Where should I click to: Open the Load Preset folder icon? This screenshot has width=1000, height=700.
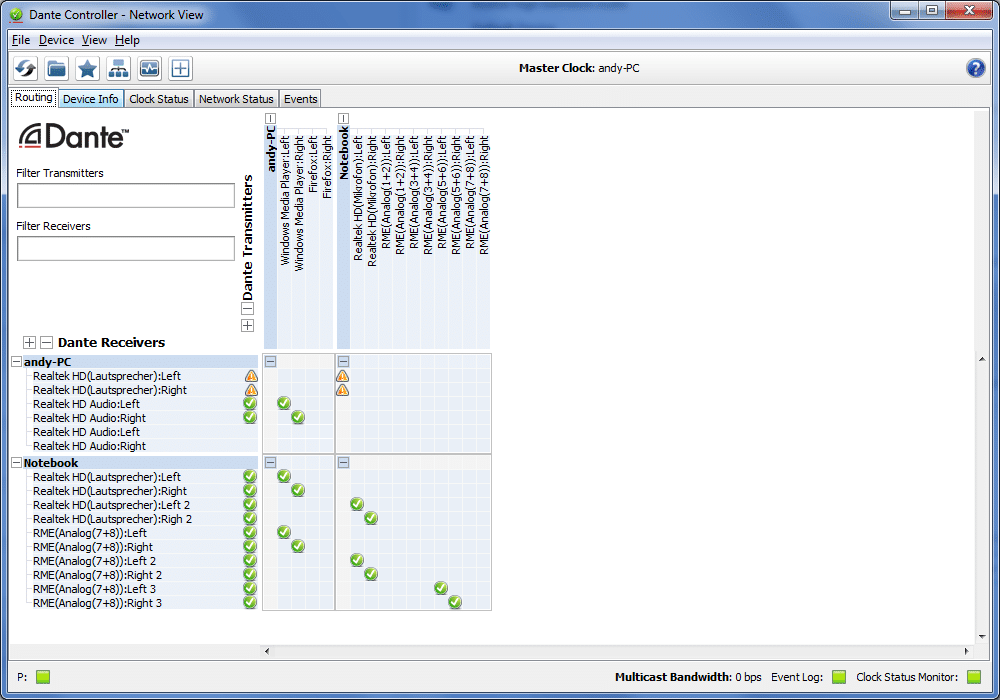[x=57, y=69]
